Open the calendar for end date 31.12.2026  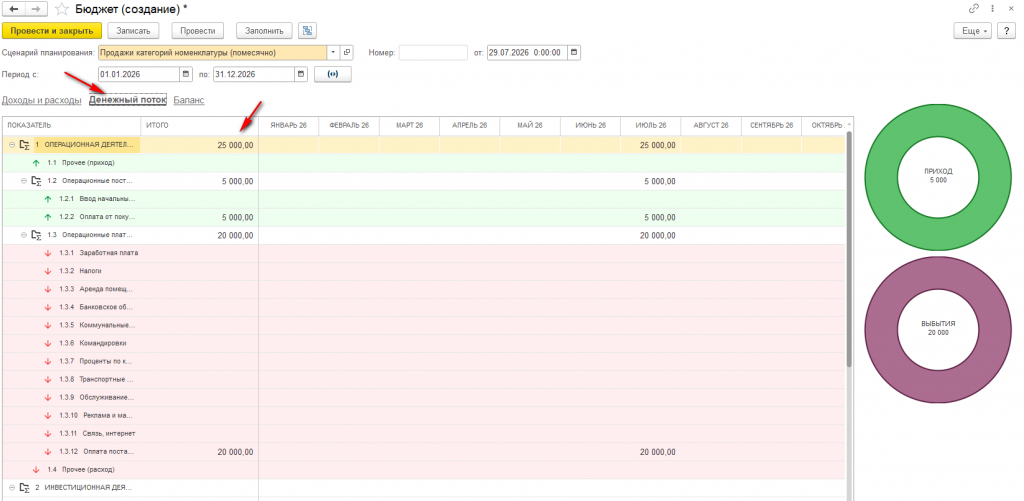point(301,74)
